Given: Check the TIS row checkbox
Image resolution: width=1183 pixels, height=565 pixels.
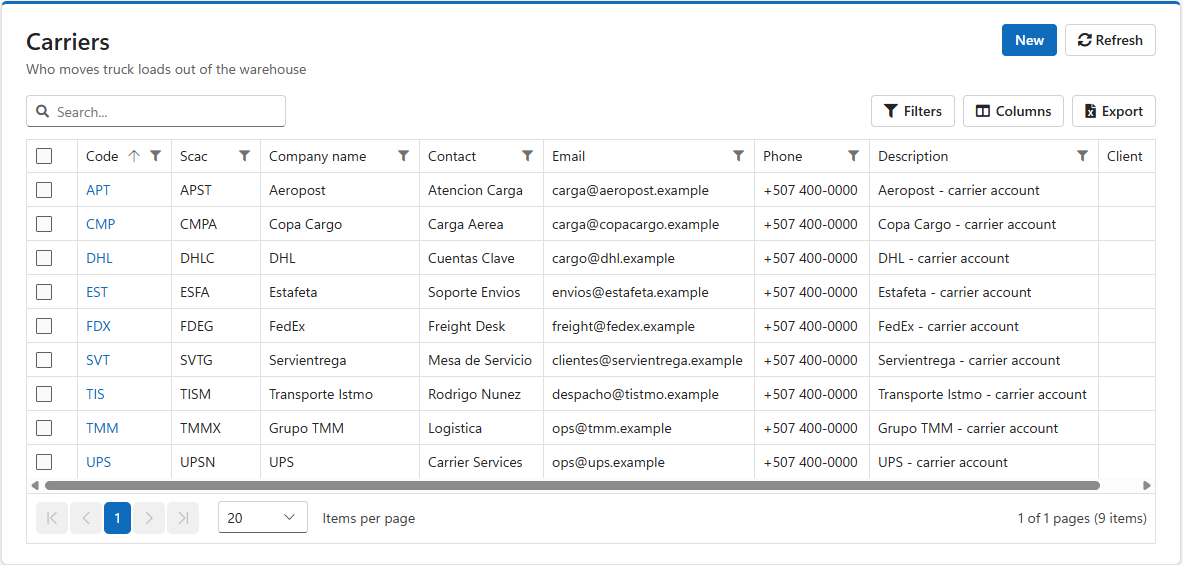Looking at the screenshot, I should [x=44, y=394].
